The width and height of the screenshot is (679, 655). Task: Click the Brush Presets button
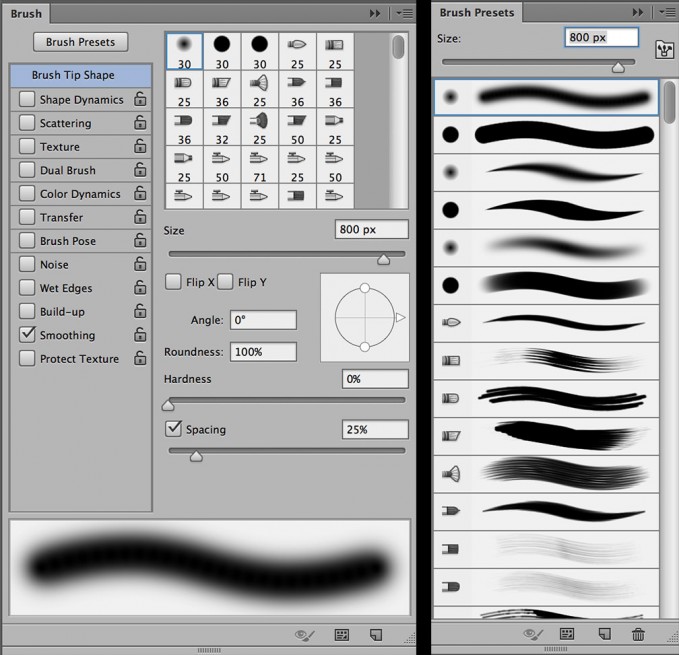(81, 42)
